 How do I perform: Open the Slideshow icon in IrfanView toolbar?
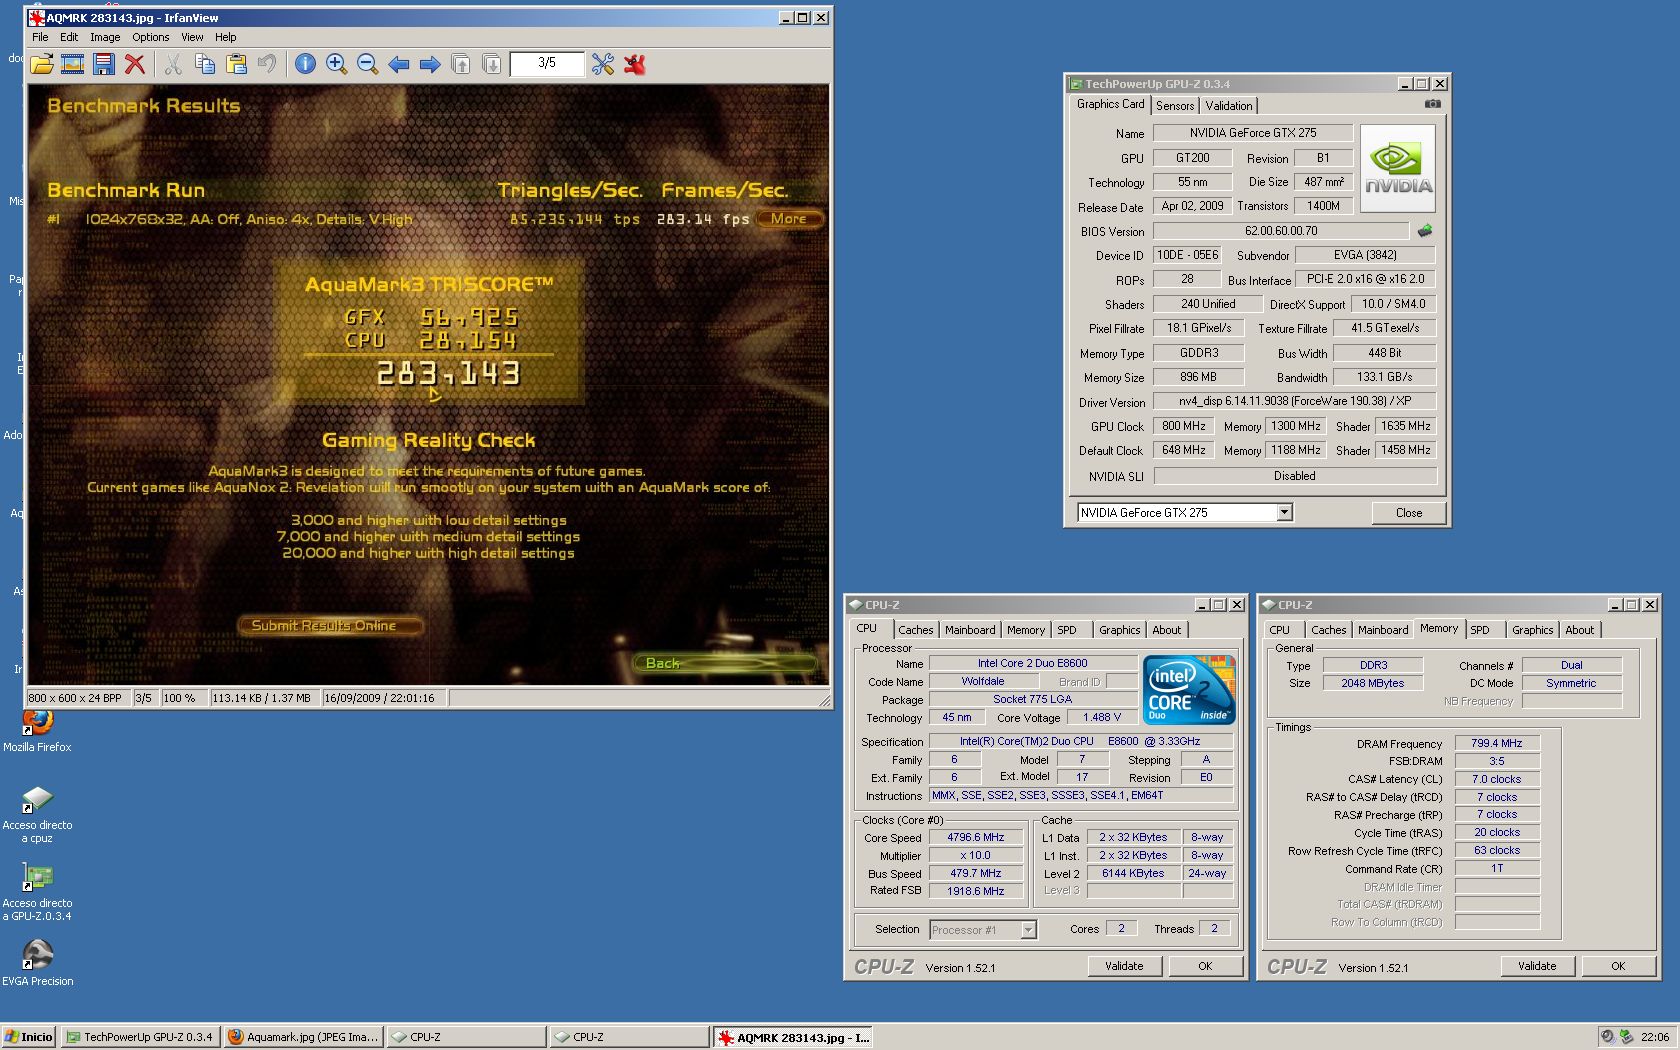tap(72, 65)
